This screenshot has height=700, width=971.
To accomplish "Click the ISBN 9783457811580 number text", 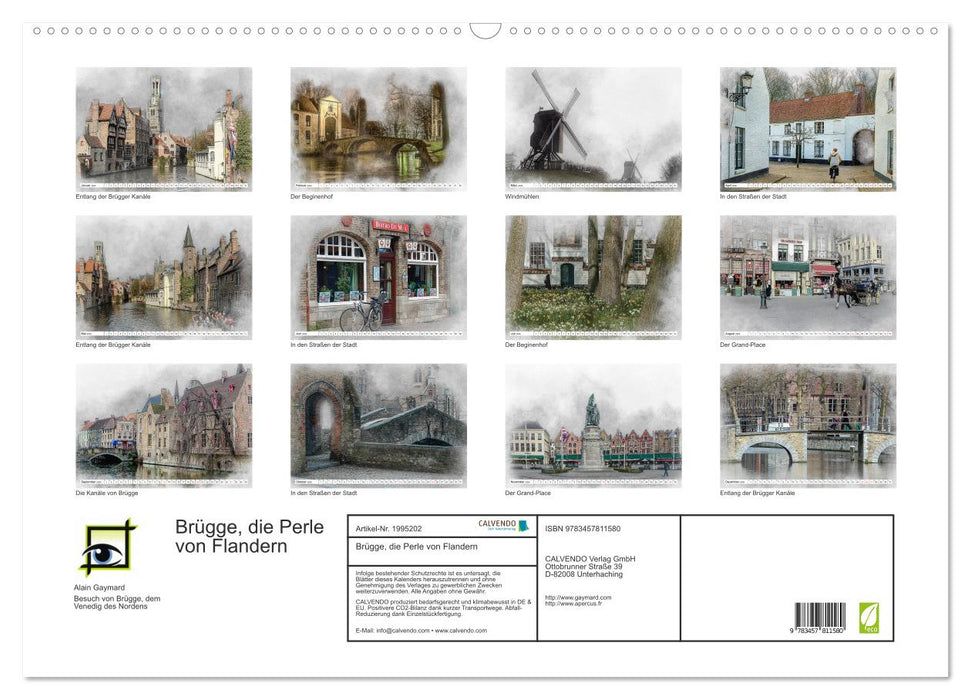I will [583, 527].
